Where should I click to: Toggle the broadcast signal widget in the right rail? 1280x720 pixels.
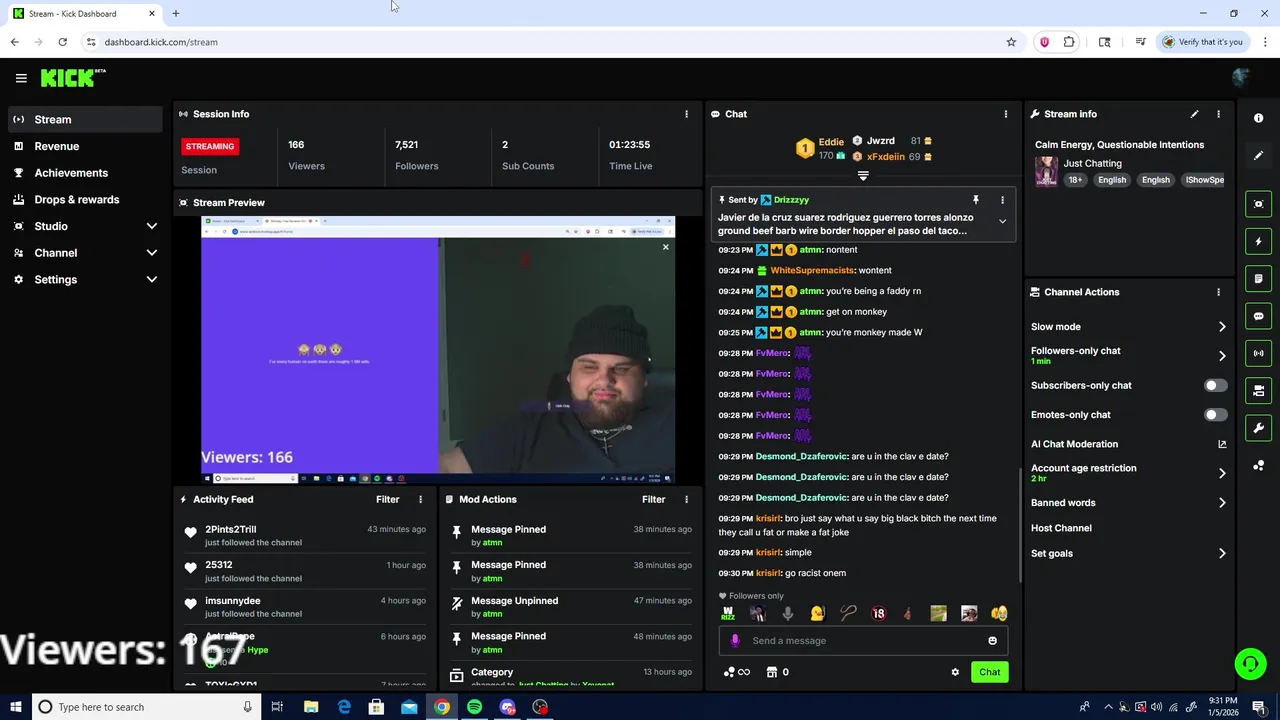click(x=1258, y=353)
